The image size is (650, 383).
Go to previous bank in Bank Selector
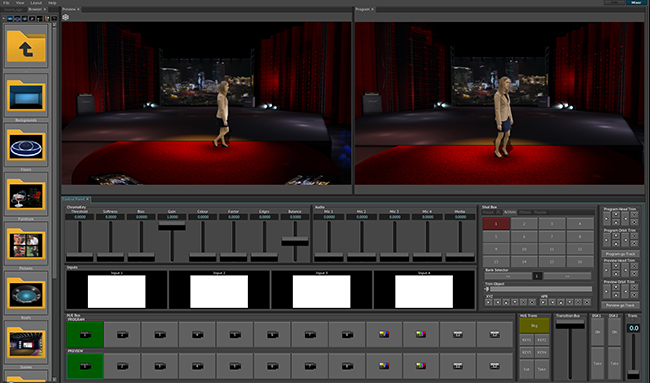[x=508, y=276]
